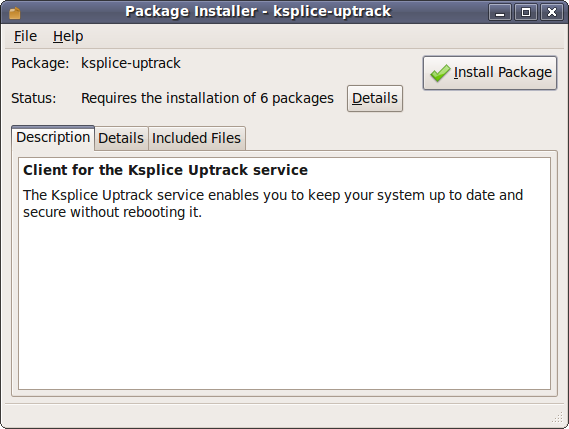Minimize the Package Installer window
The height and width of the screenshot is (429, 569).
coord(500,12)
